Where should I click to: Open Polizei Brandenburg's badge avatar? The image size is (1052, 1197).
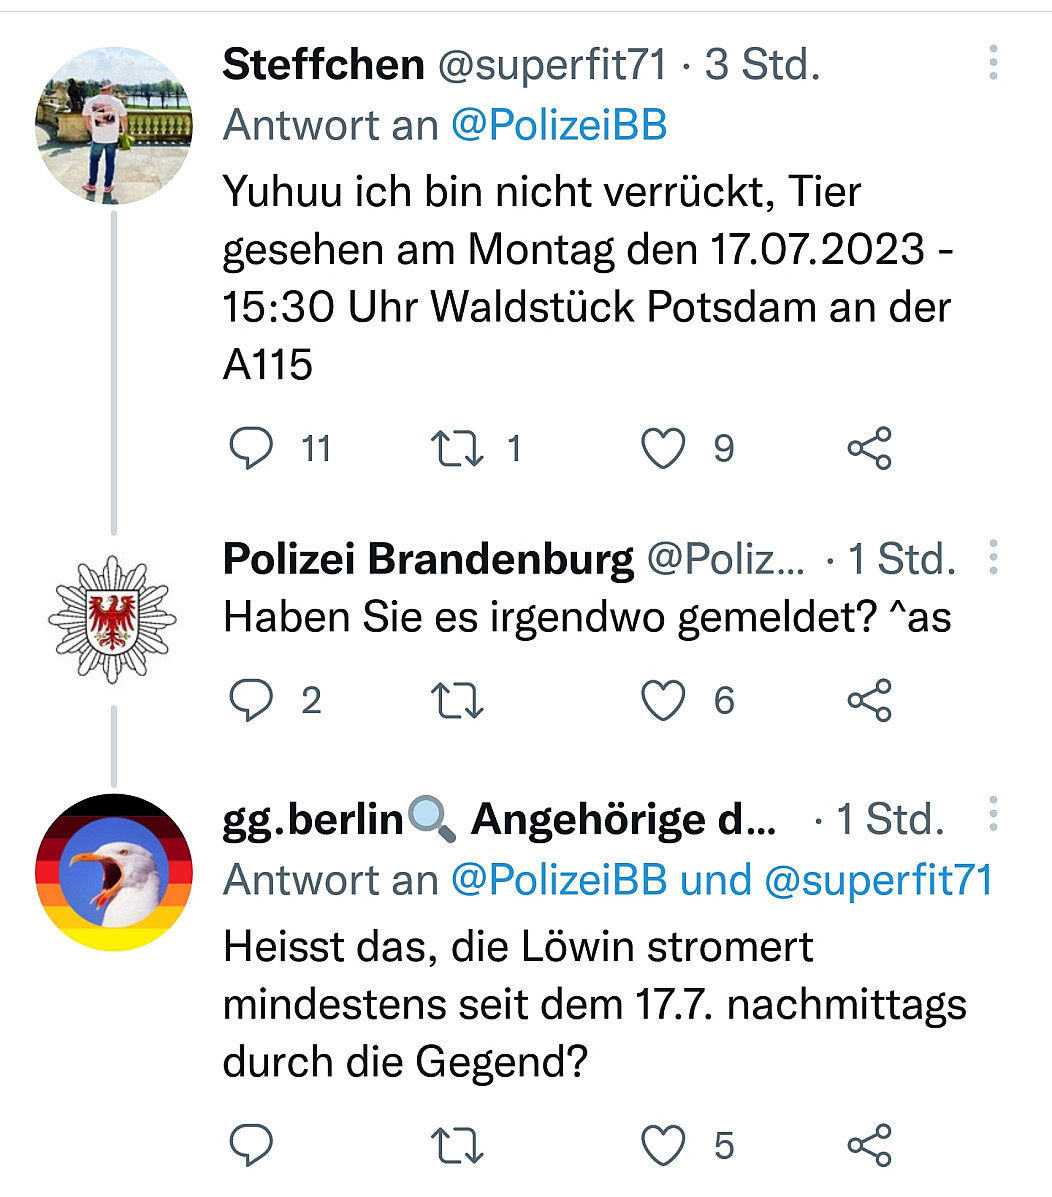pyautogui.click(x=113, y=619)
